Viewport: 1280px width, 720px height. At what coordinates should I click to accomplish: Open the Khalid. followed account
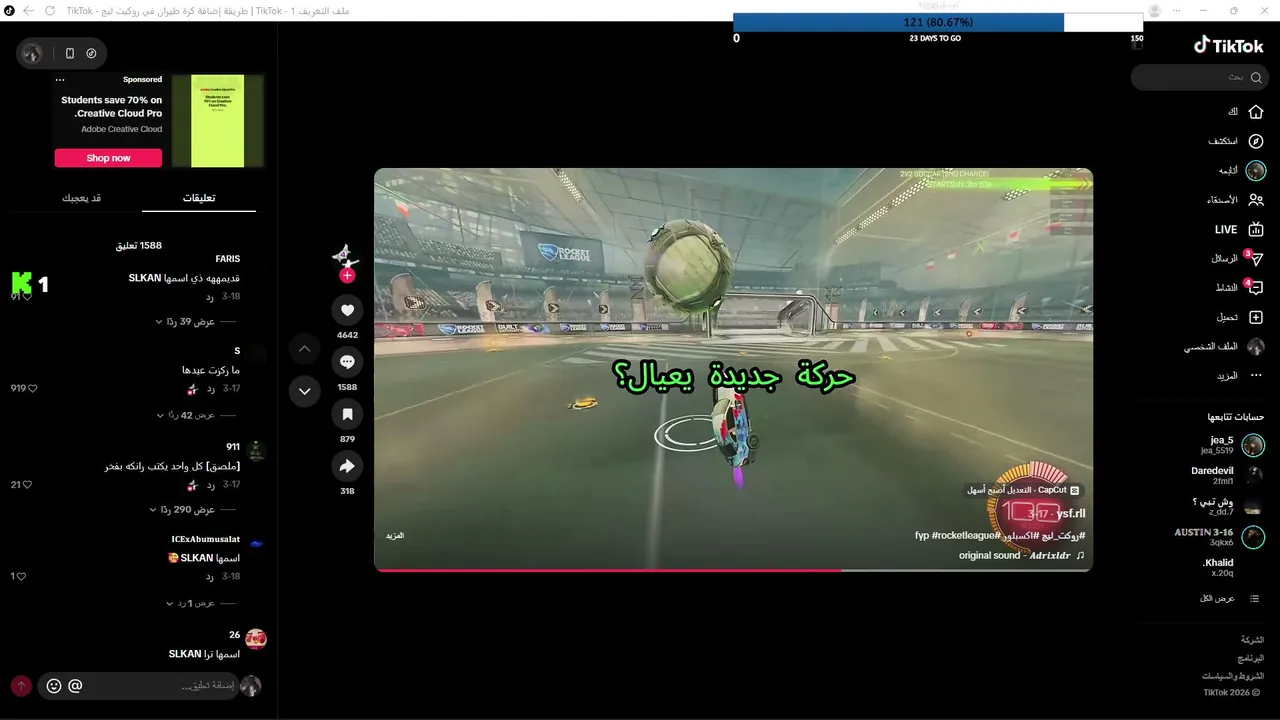point(1218,567)
